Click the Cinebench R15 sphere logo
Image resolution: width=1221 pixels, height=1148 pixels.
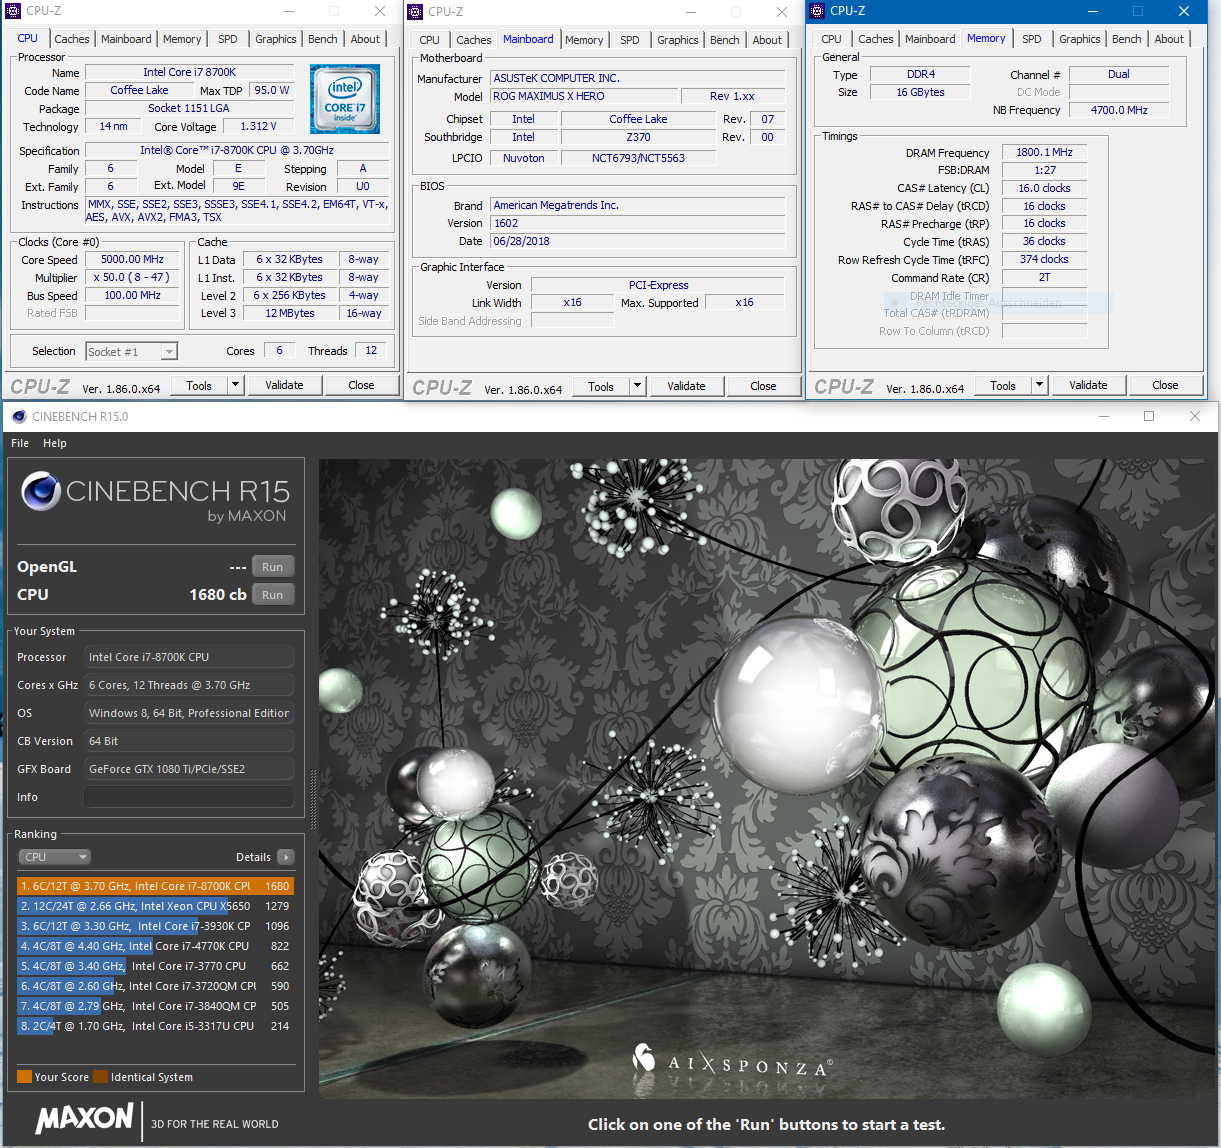point(41,491)
